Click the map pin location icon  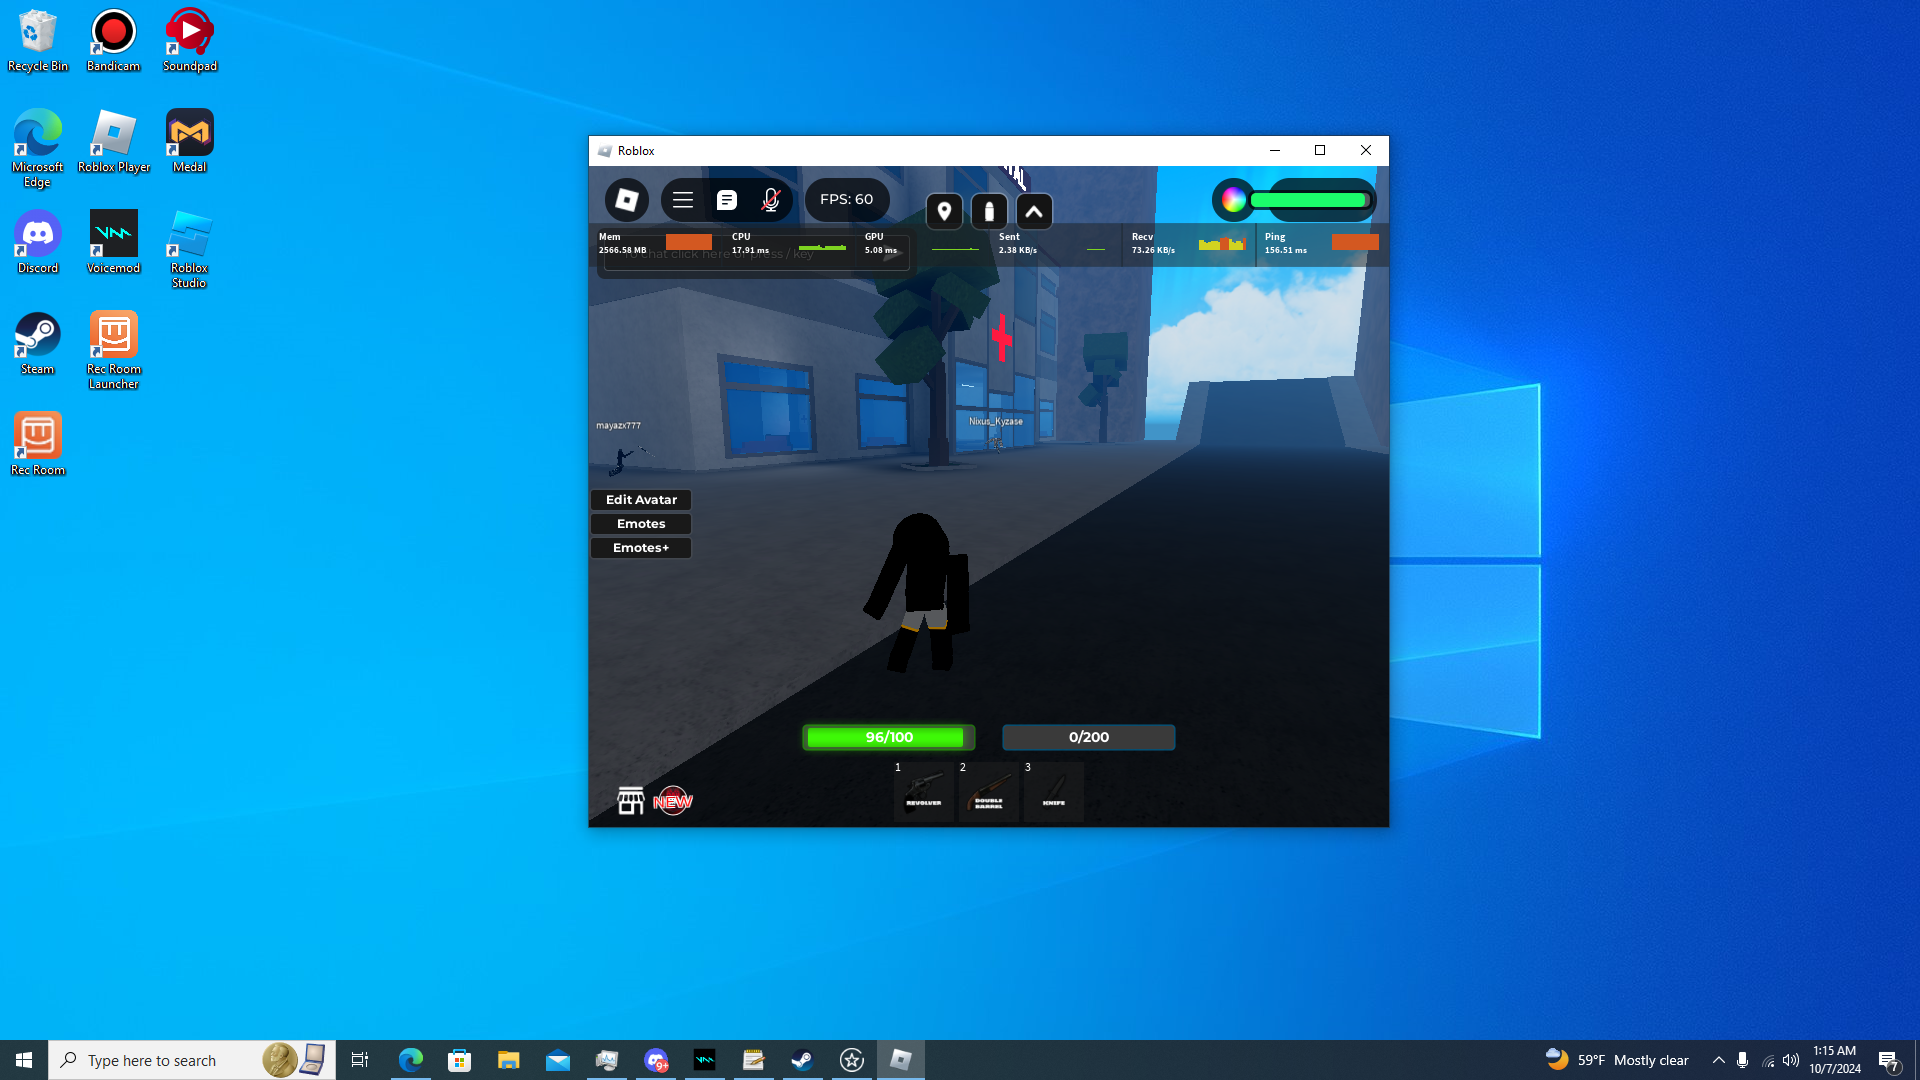944,212
